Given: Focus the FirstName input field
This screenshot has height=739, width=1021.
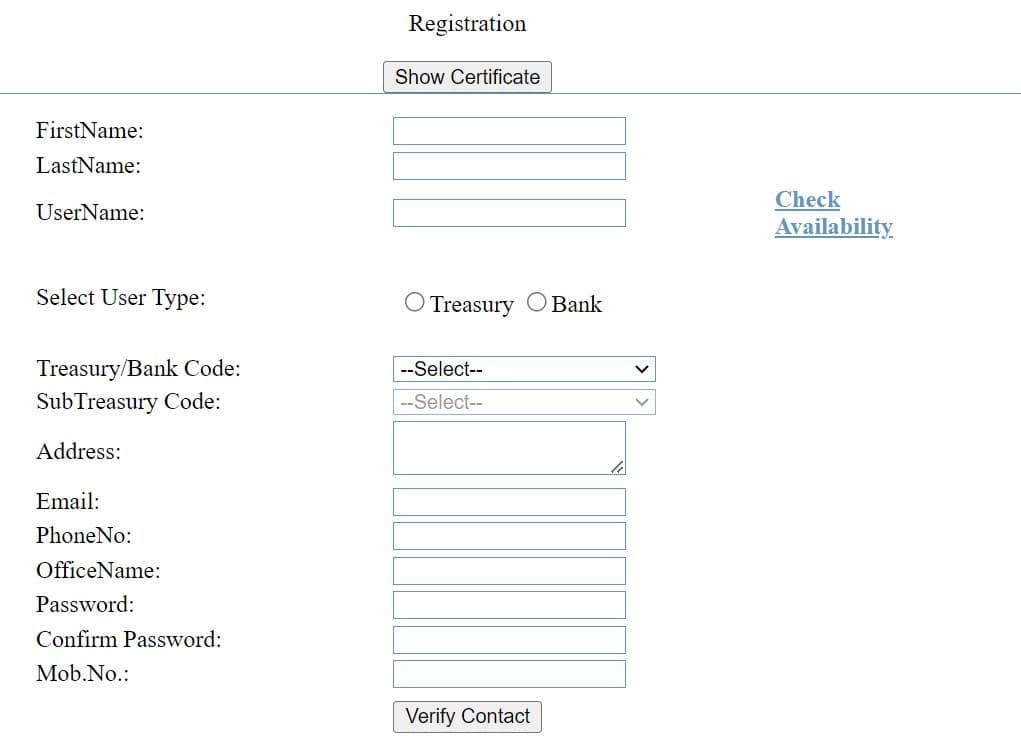Looking at the screenshot, I should point(509,130).
